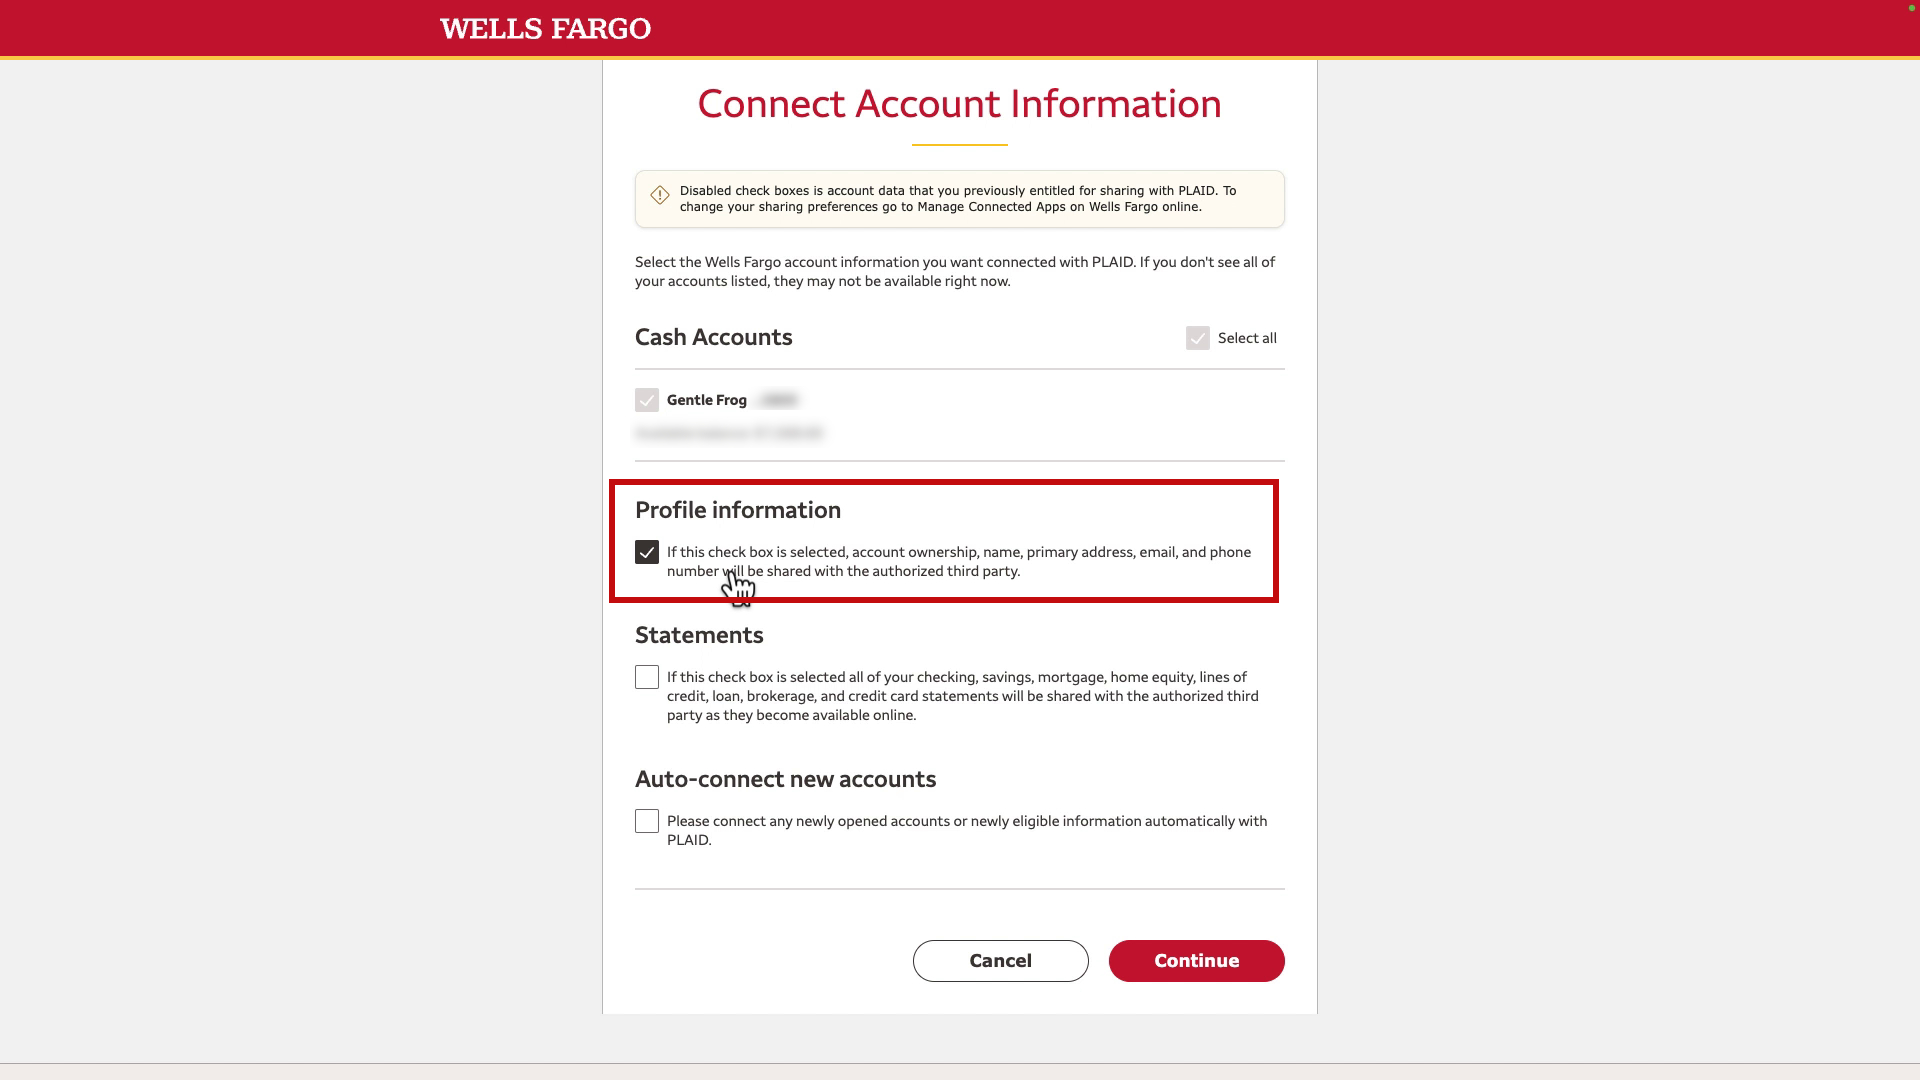
Task: Click the Cash Accounts heading
Action: tap(714, 337)
